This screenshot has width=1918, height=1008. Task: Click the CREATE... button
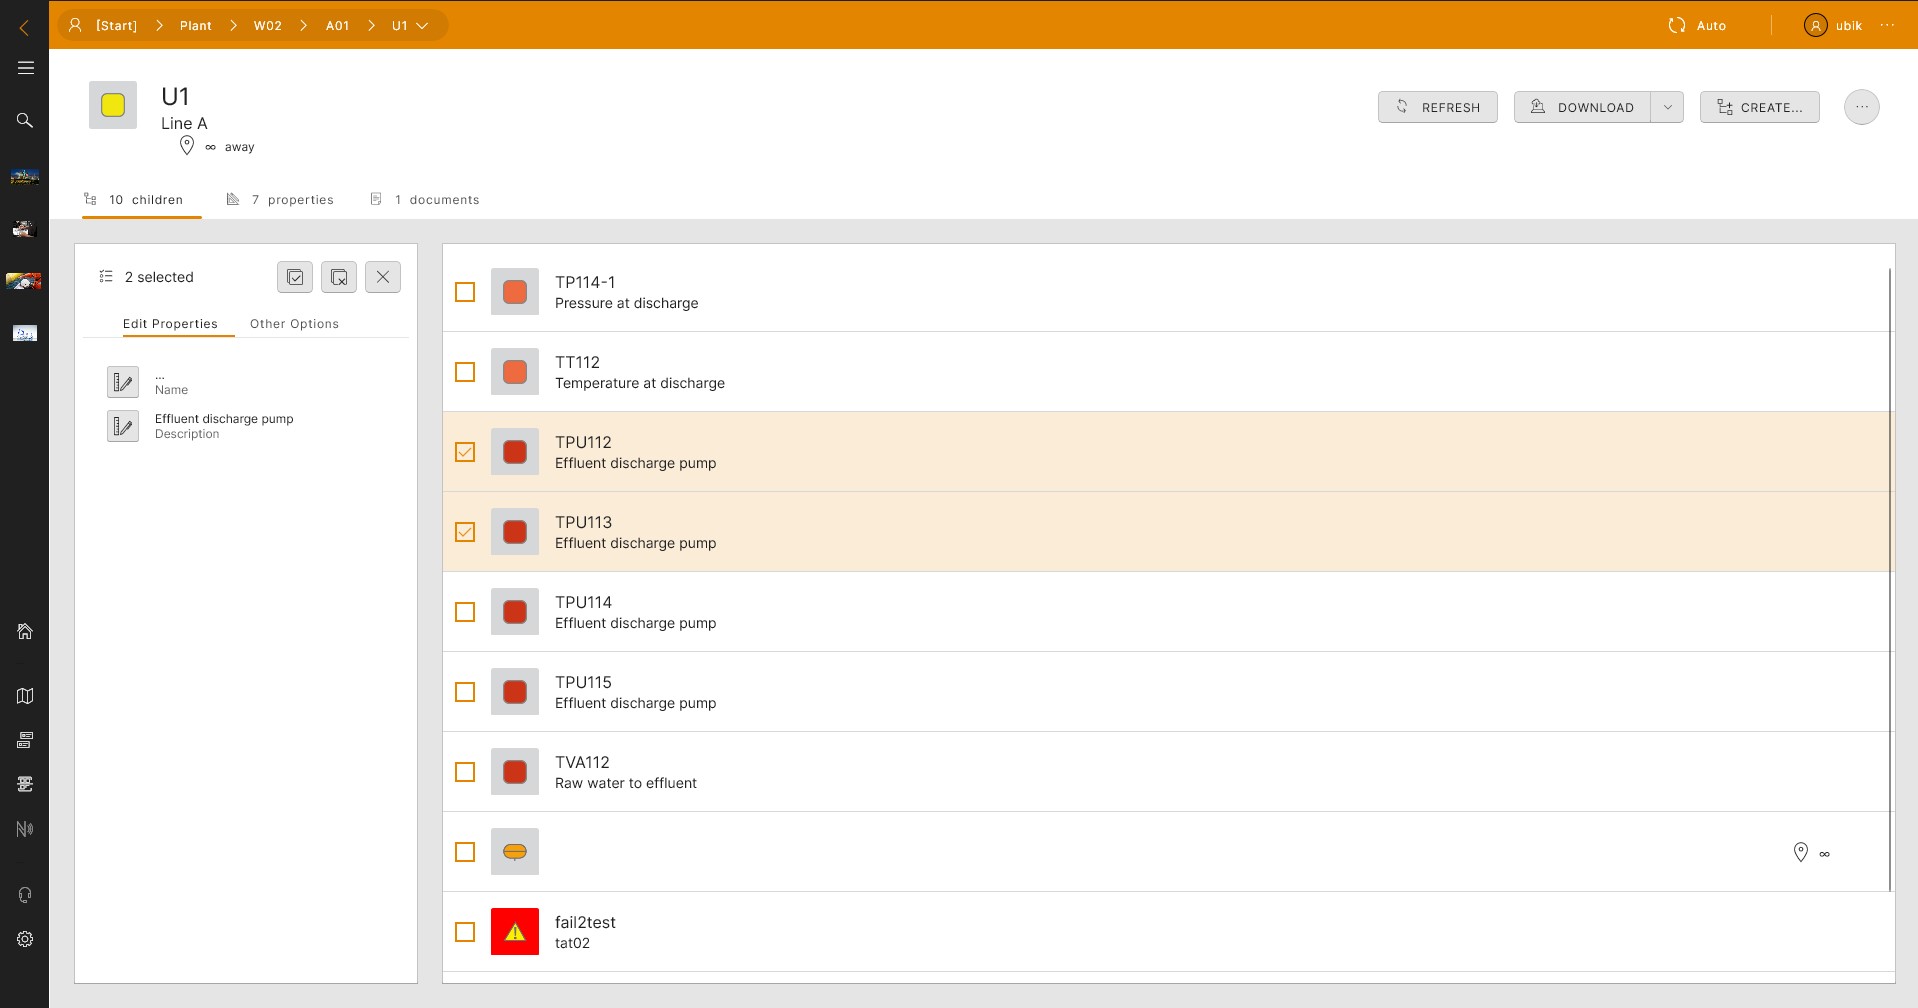[1759, 107]
